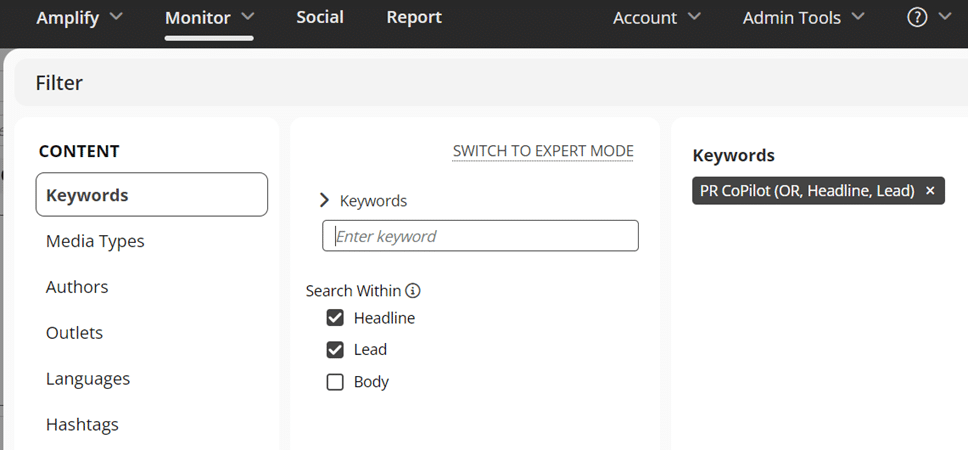Screen dimensions: 968x450
Task: Go to the Social tab
Action: pos(320,18)
